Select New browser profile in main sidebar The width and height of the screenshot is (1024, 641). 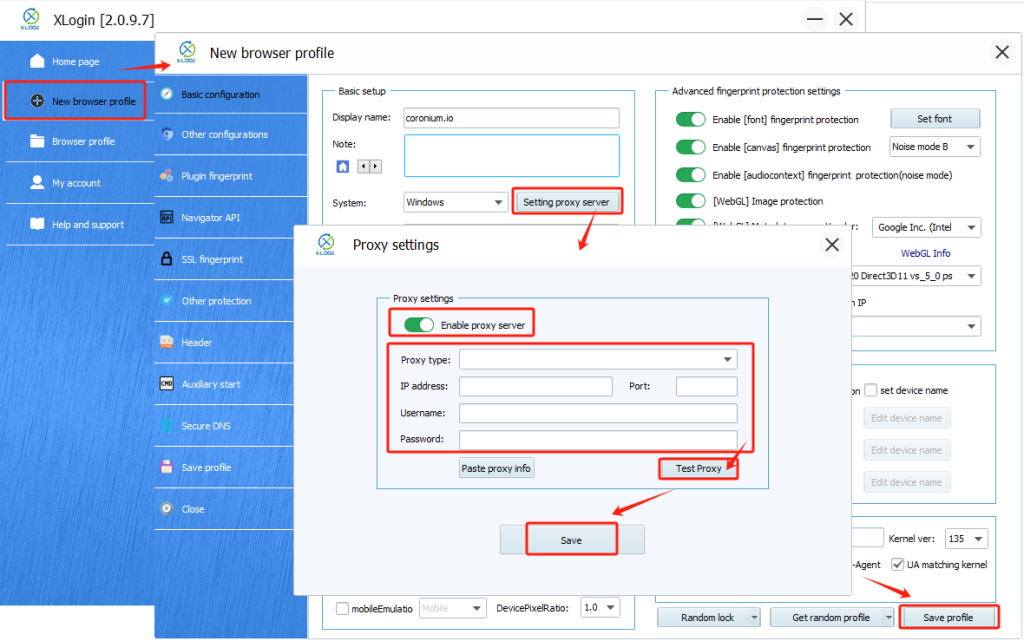coord(75,101)
